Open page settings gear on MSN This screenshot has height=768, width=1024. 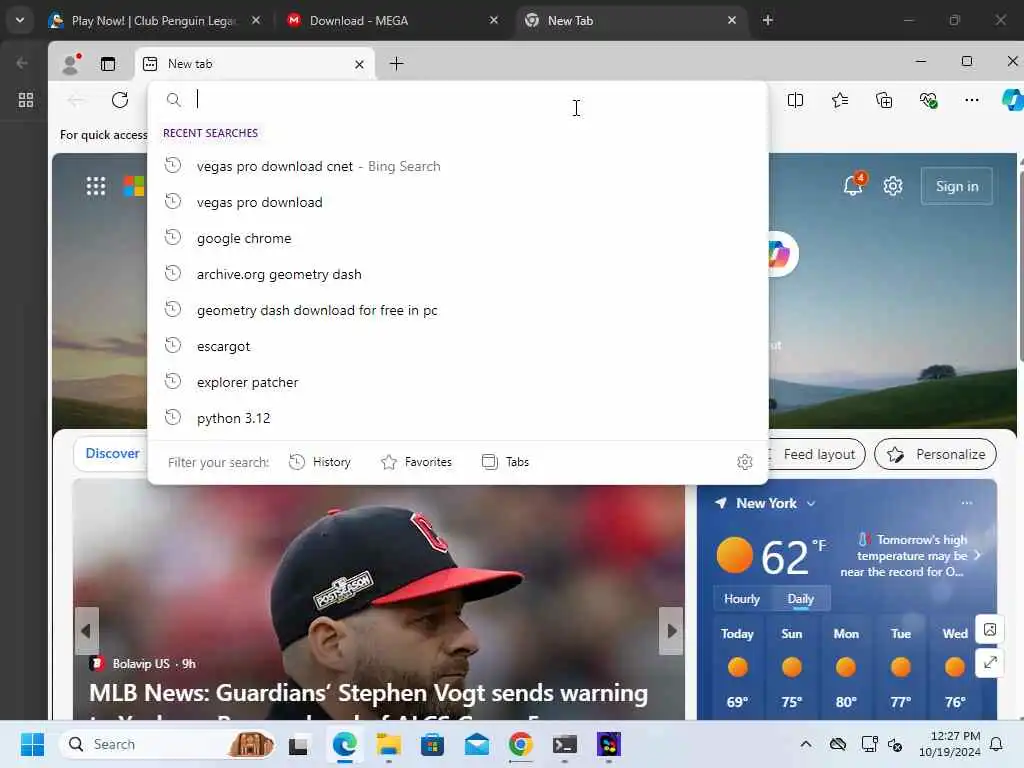coord(893,186)
